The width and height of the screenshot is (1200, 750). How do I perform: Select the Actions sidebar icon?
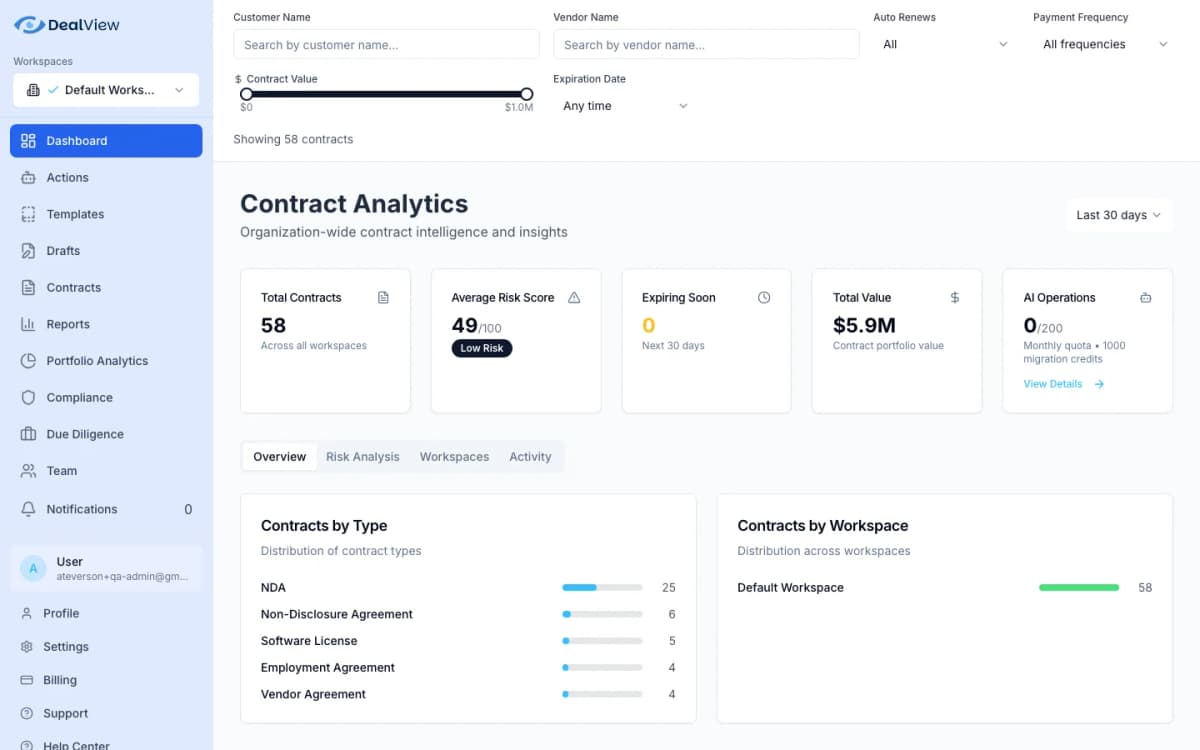27,177
